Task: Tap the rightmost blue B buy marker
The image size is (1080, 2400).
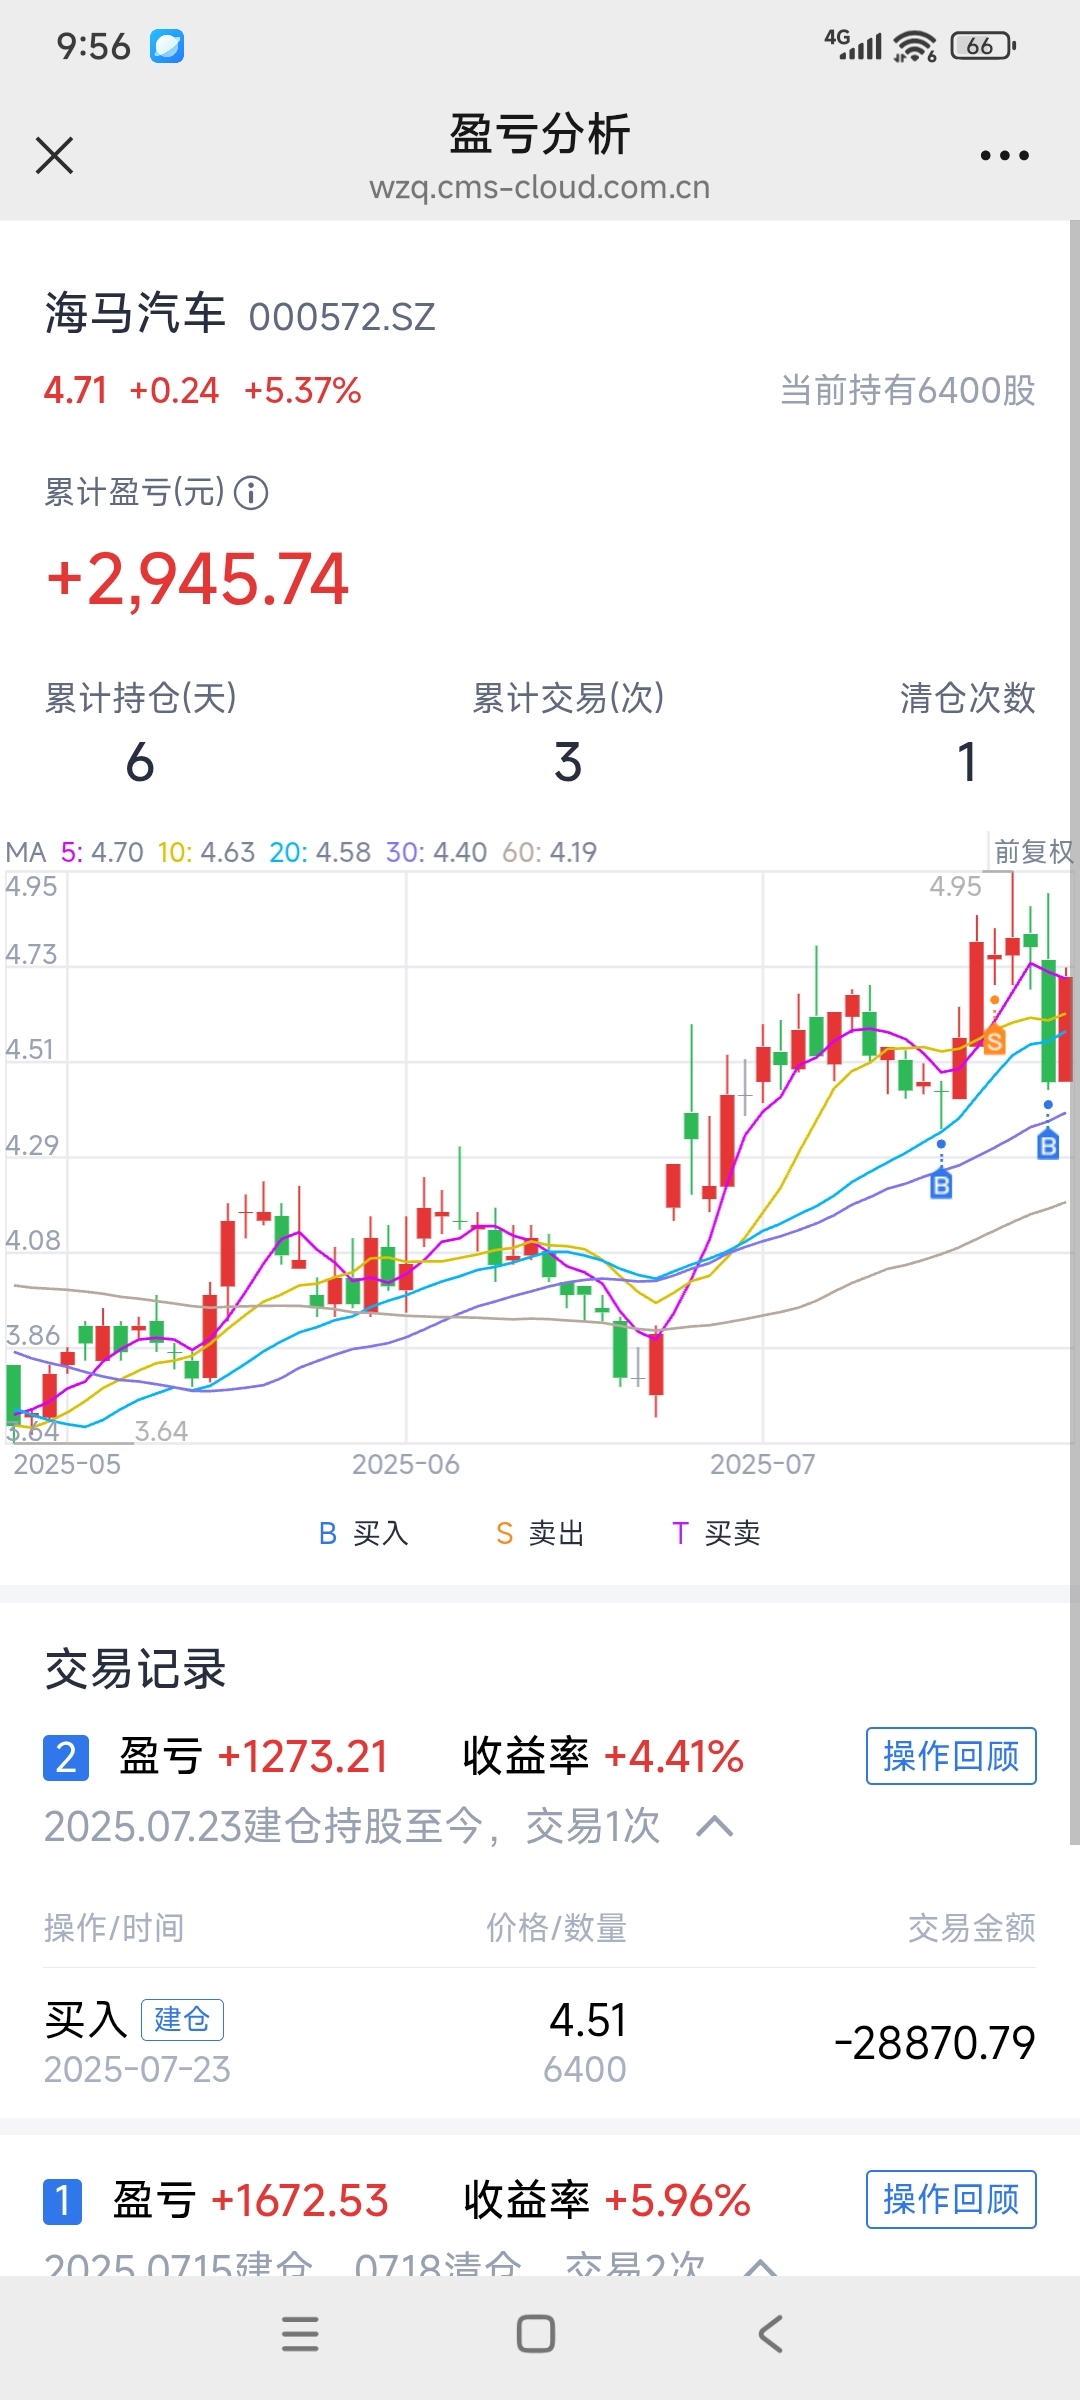Action: point(1048,1145)
